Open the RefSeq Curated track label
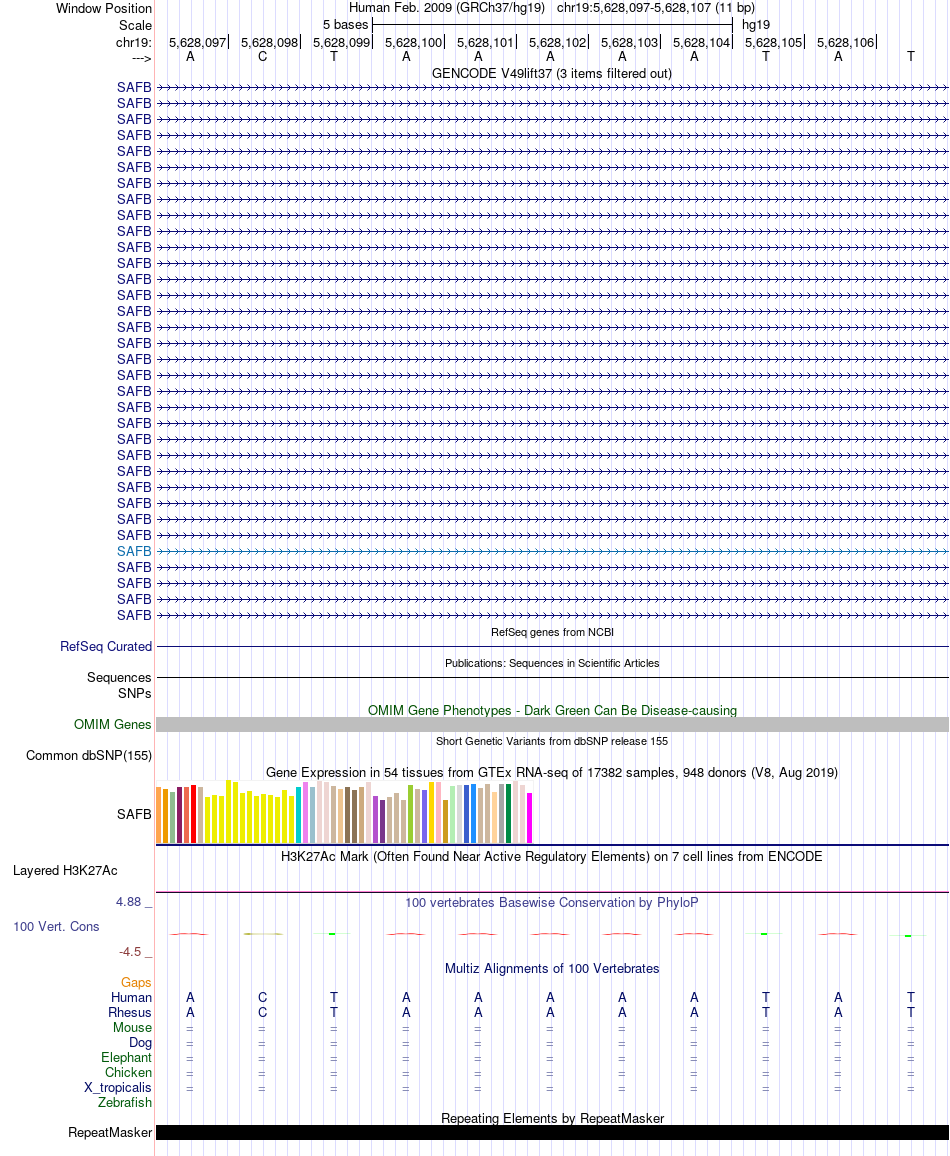The width and height of the screenshot is (950, 1156). coord(106,647)
